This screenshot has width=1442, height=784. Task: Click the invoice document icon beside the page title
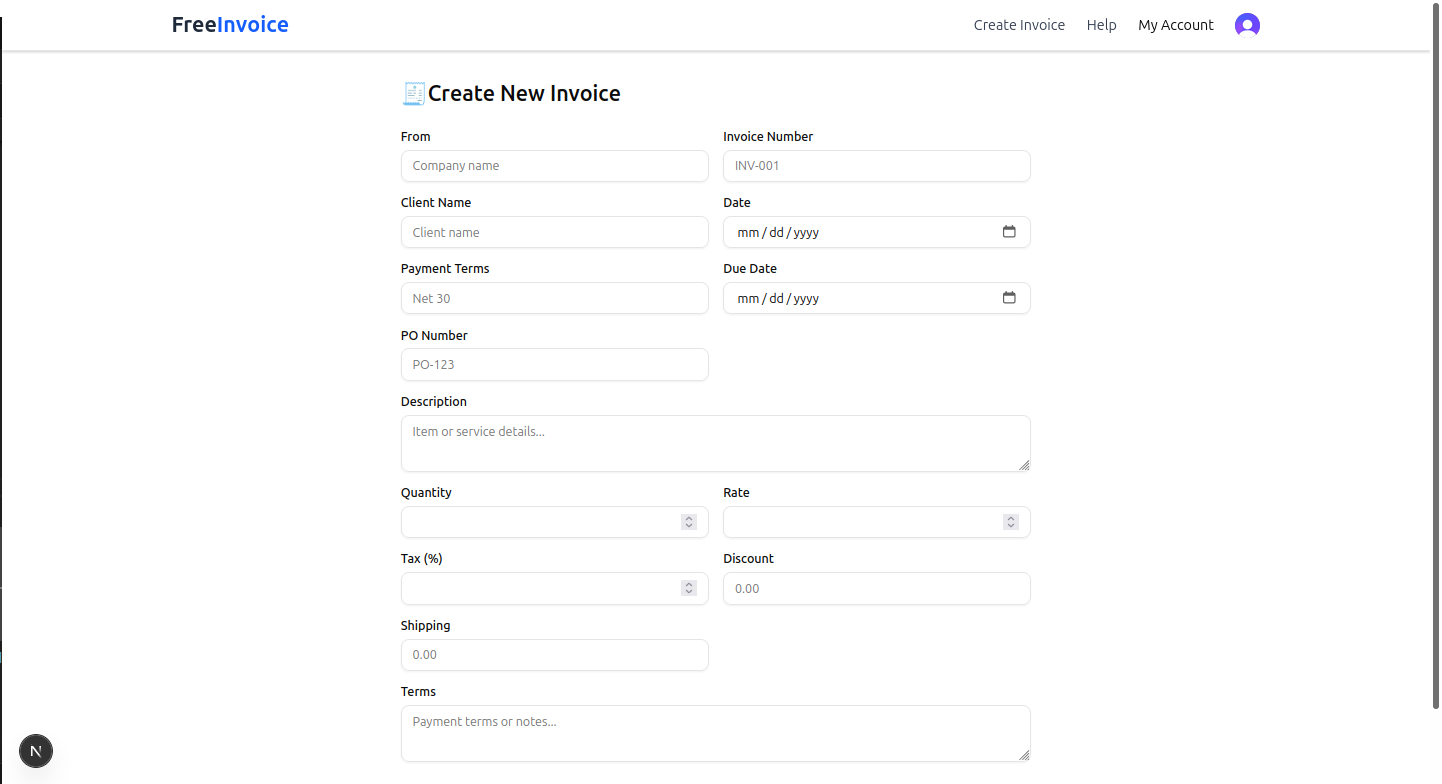[x=413, y=92]
